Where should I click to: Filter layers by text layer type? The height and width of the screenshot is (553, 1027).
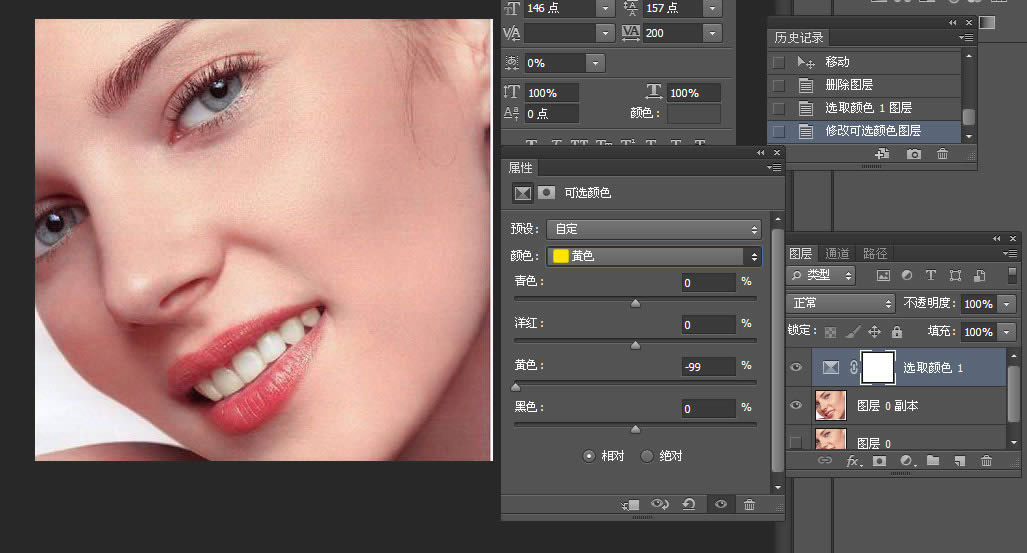[x=931, y=276]
